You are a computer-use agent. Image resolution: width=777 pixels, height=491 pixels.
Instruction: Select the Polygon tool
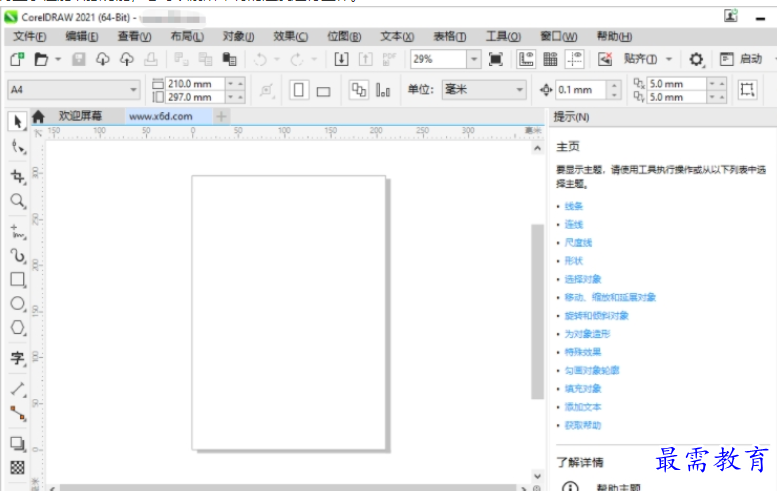pos(18,327)
